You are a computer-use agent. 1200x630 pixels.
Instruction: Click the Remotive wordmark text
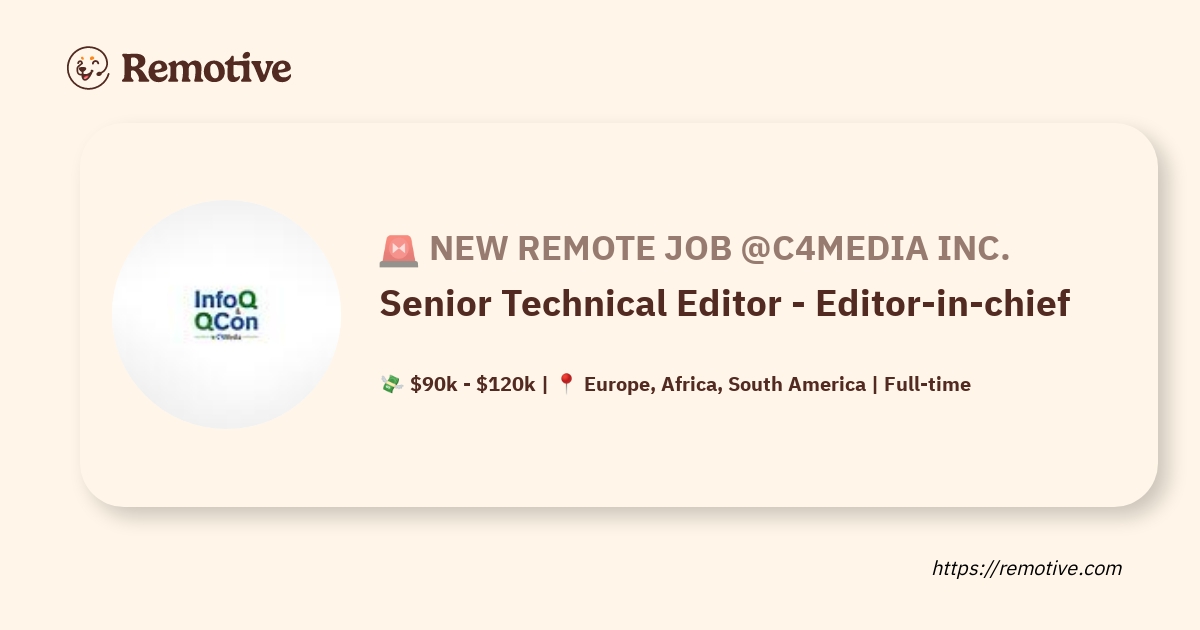click(x=206, y=68)
